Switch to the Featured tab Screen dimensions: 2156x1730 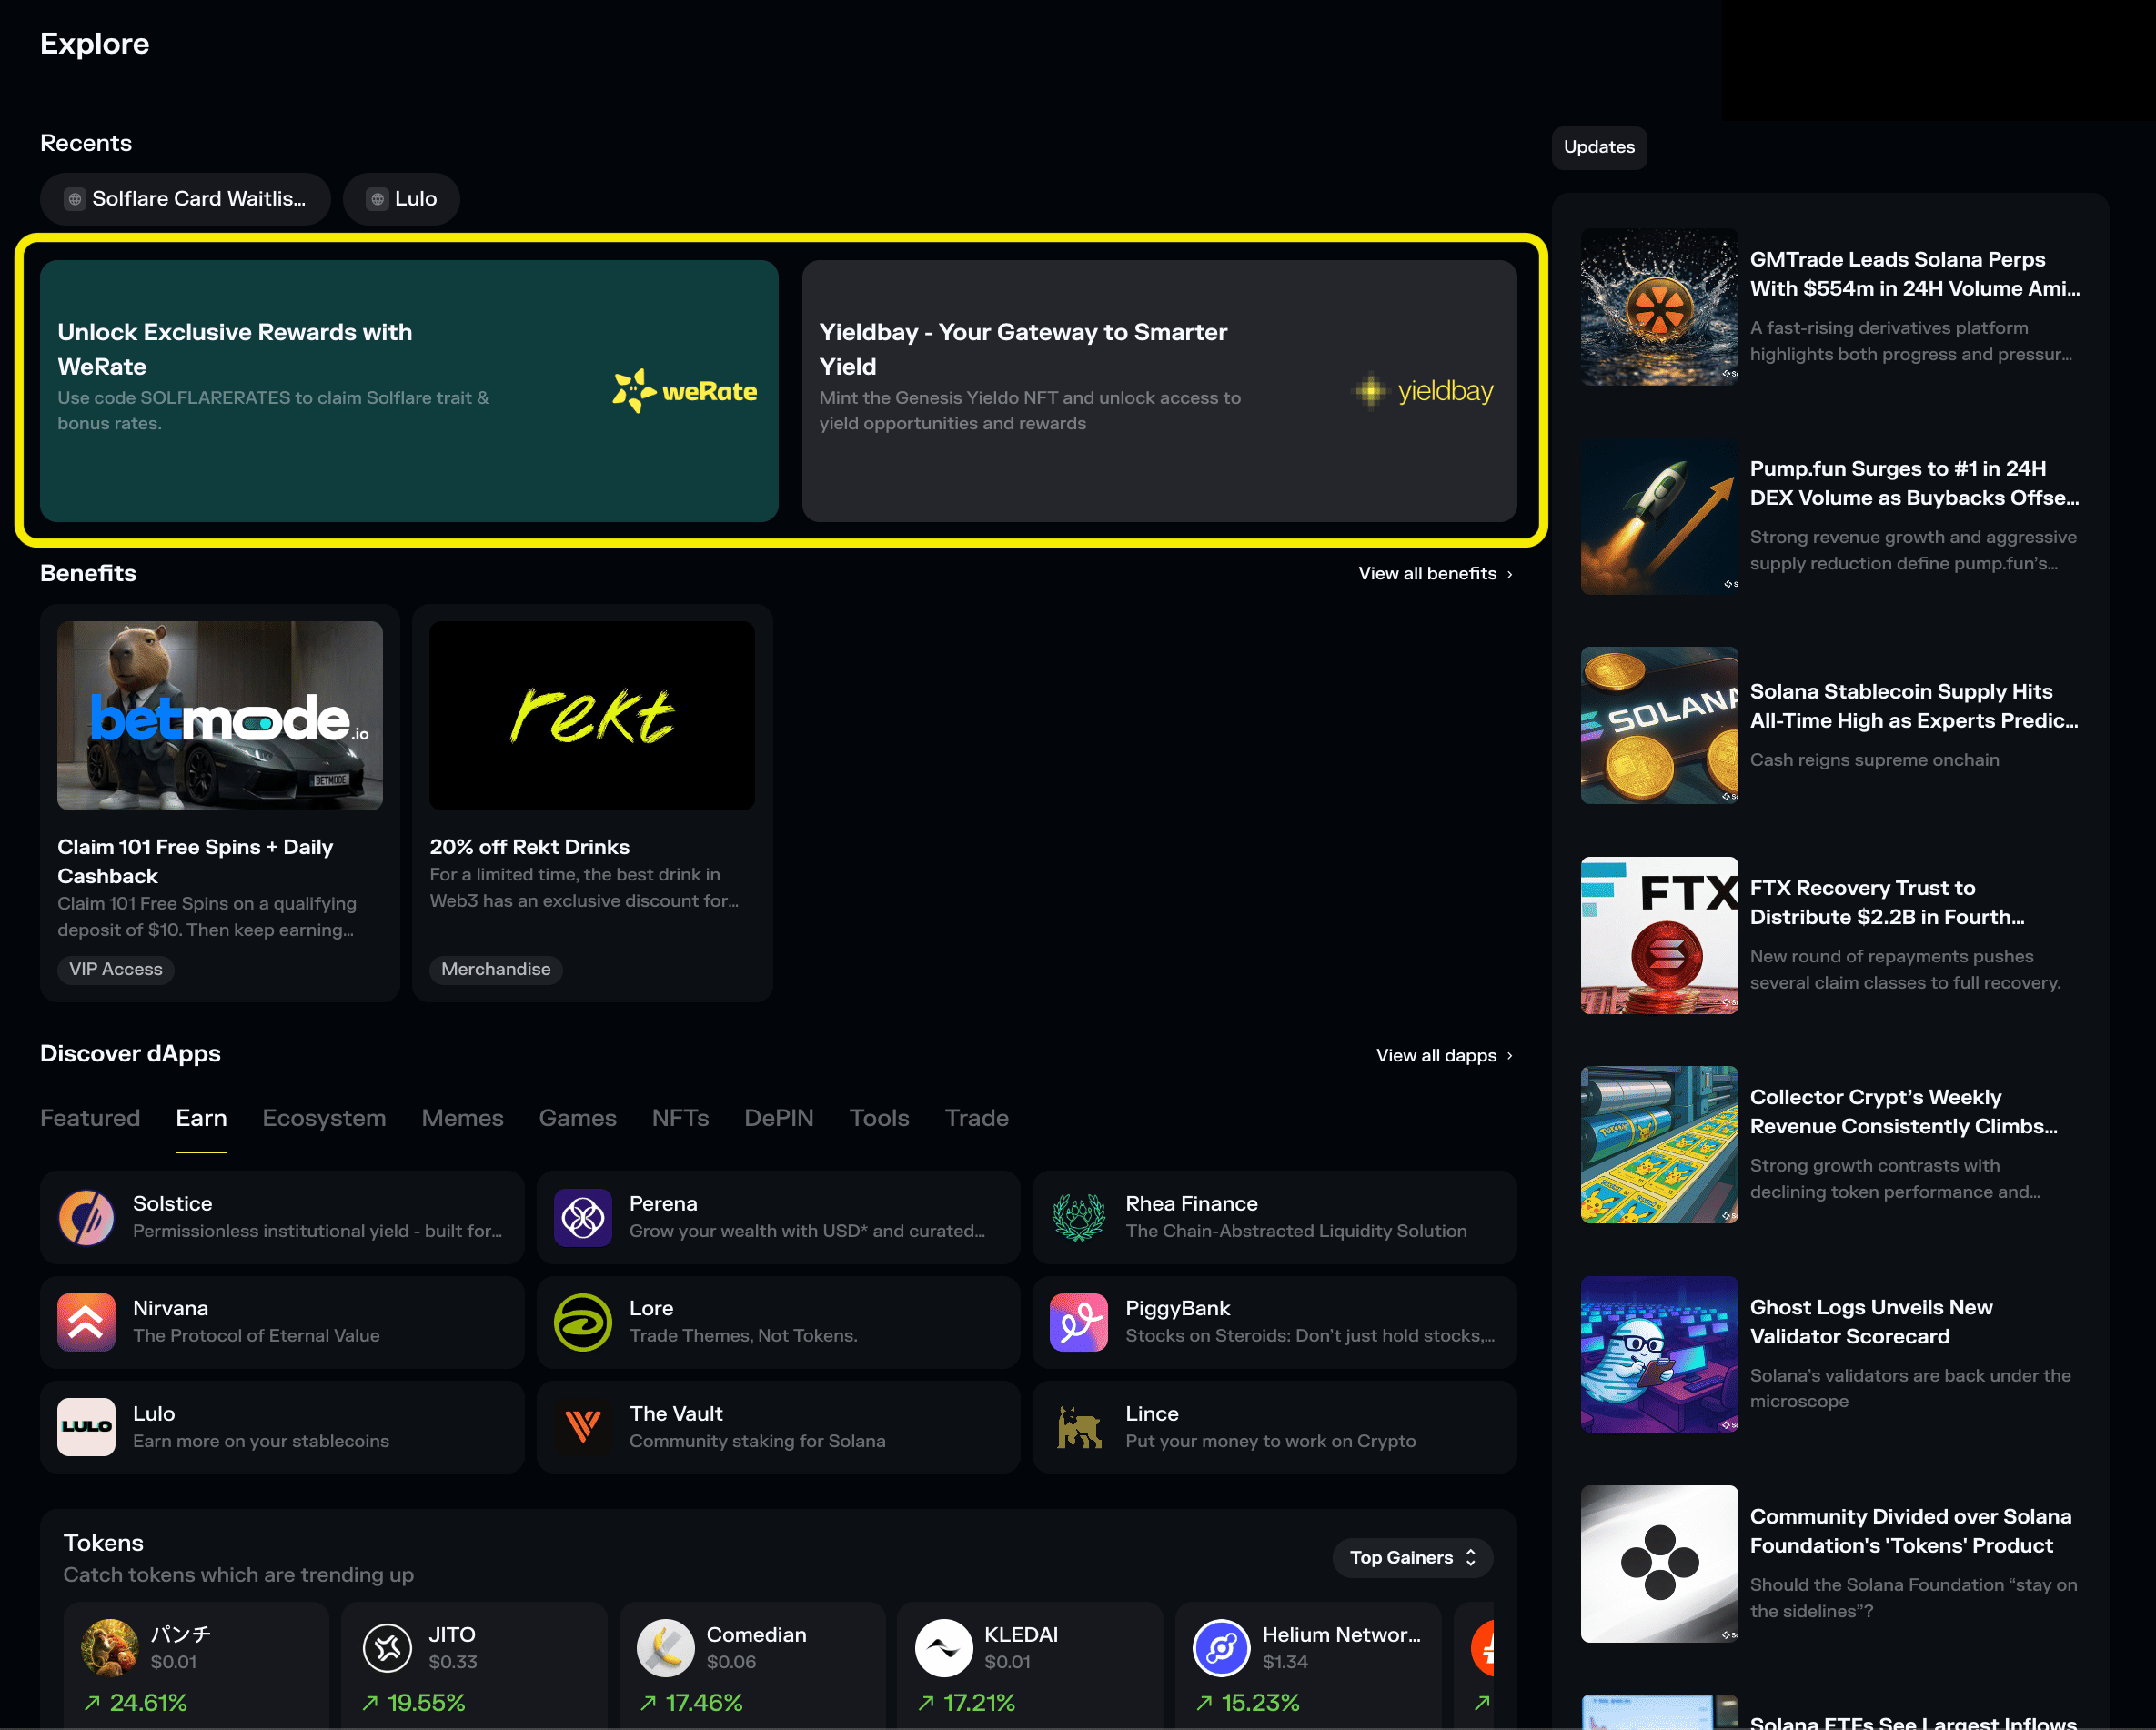(90, 1118)
